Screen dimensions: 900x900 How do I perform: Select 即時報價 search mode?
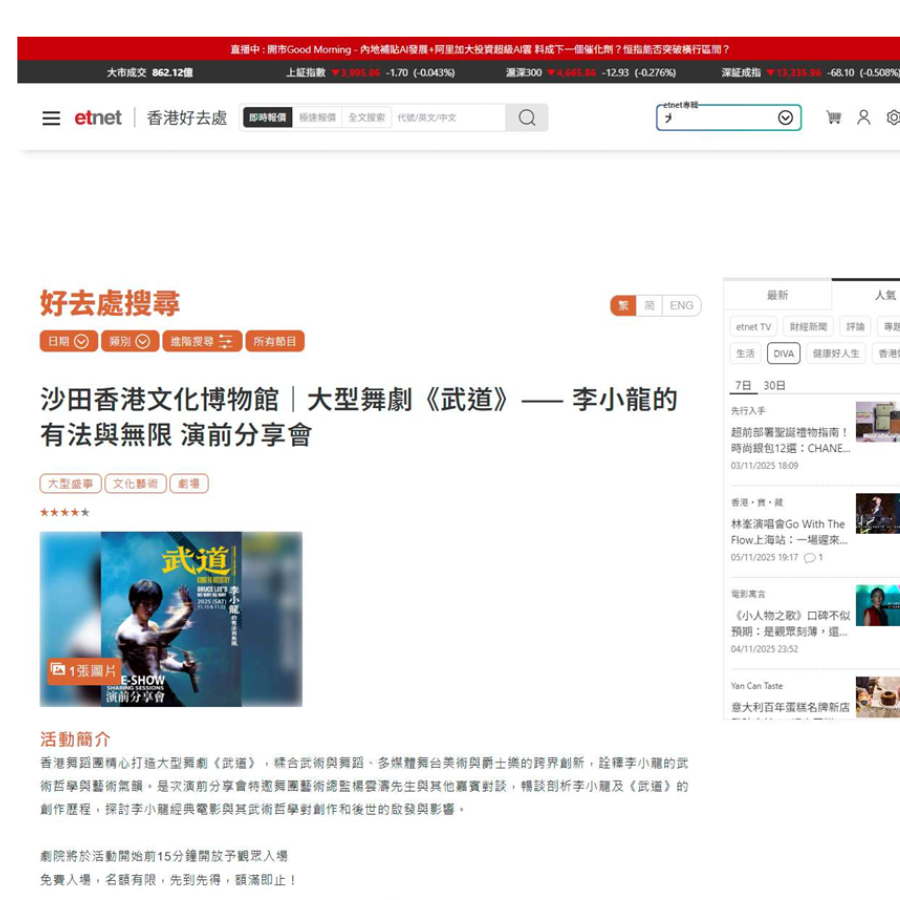tap(267, 117)
